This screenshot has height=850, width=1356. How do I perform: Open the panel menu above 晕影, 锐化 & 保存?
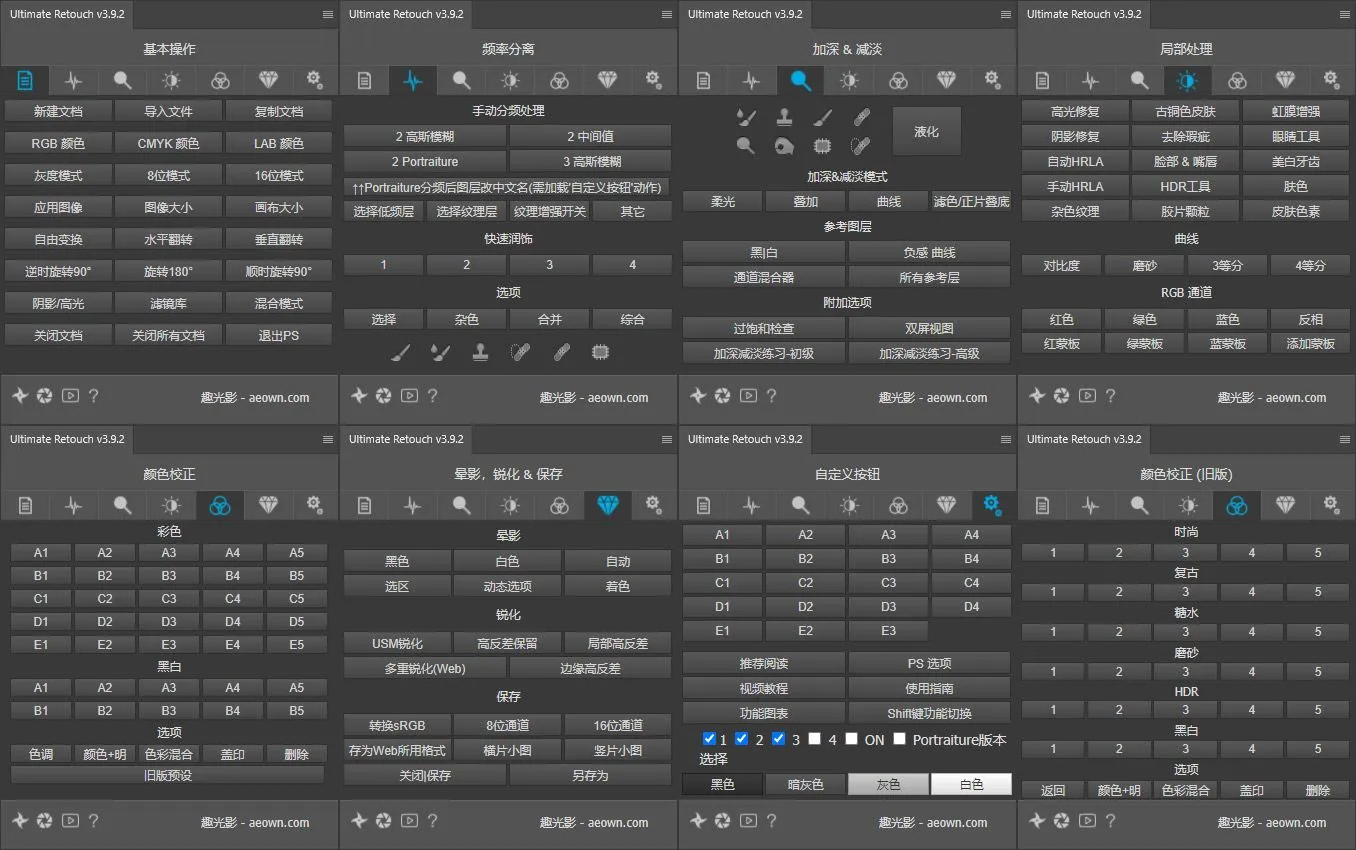pos(667,440)
